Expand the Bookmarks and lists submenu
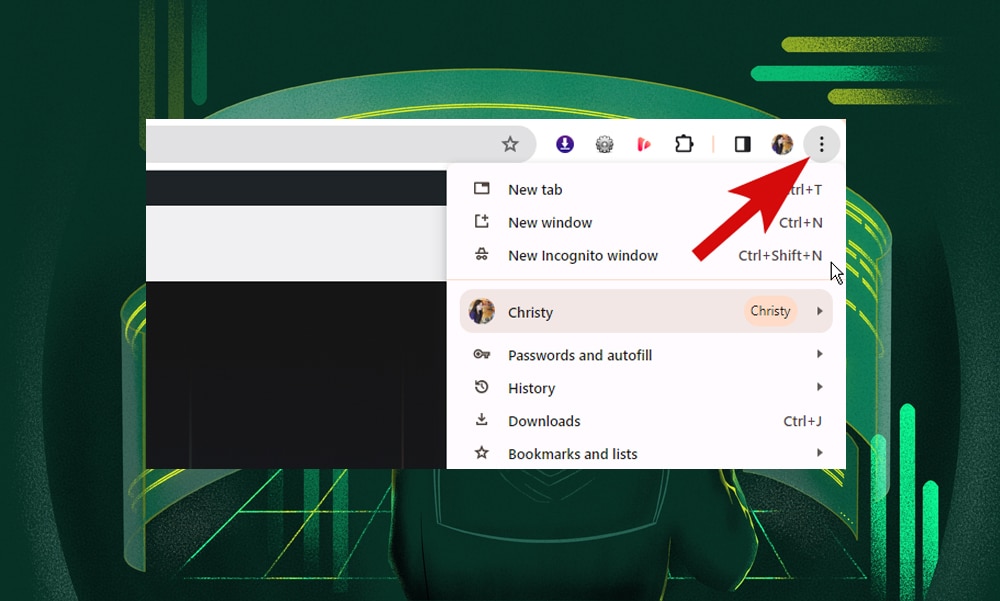Viewport: 1000px width, 601px height. click(572, 453)
